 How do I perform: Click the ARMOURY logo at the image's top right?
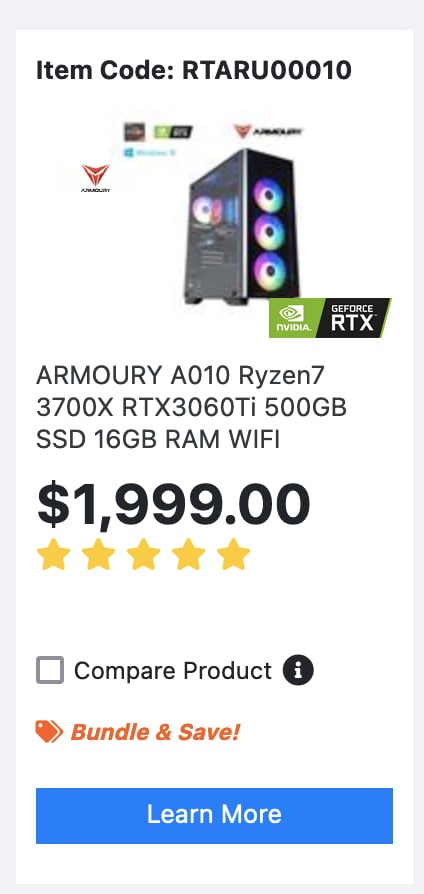point(268,132)
